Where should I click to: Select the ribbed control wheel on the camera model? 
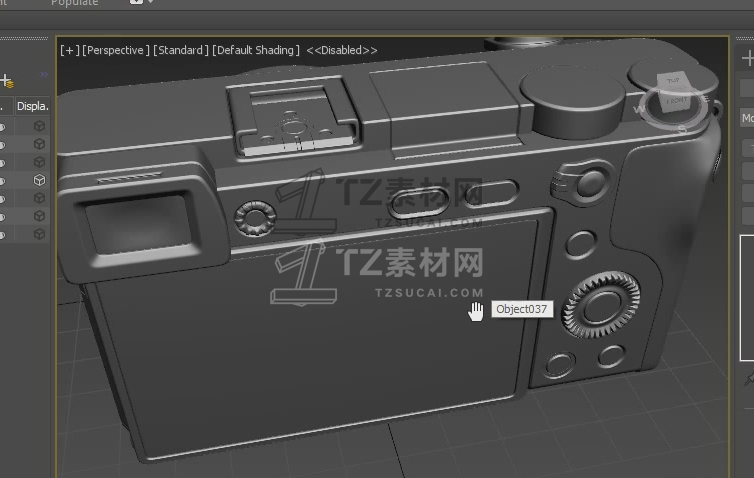tap(601, 305)
